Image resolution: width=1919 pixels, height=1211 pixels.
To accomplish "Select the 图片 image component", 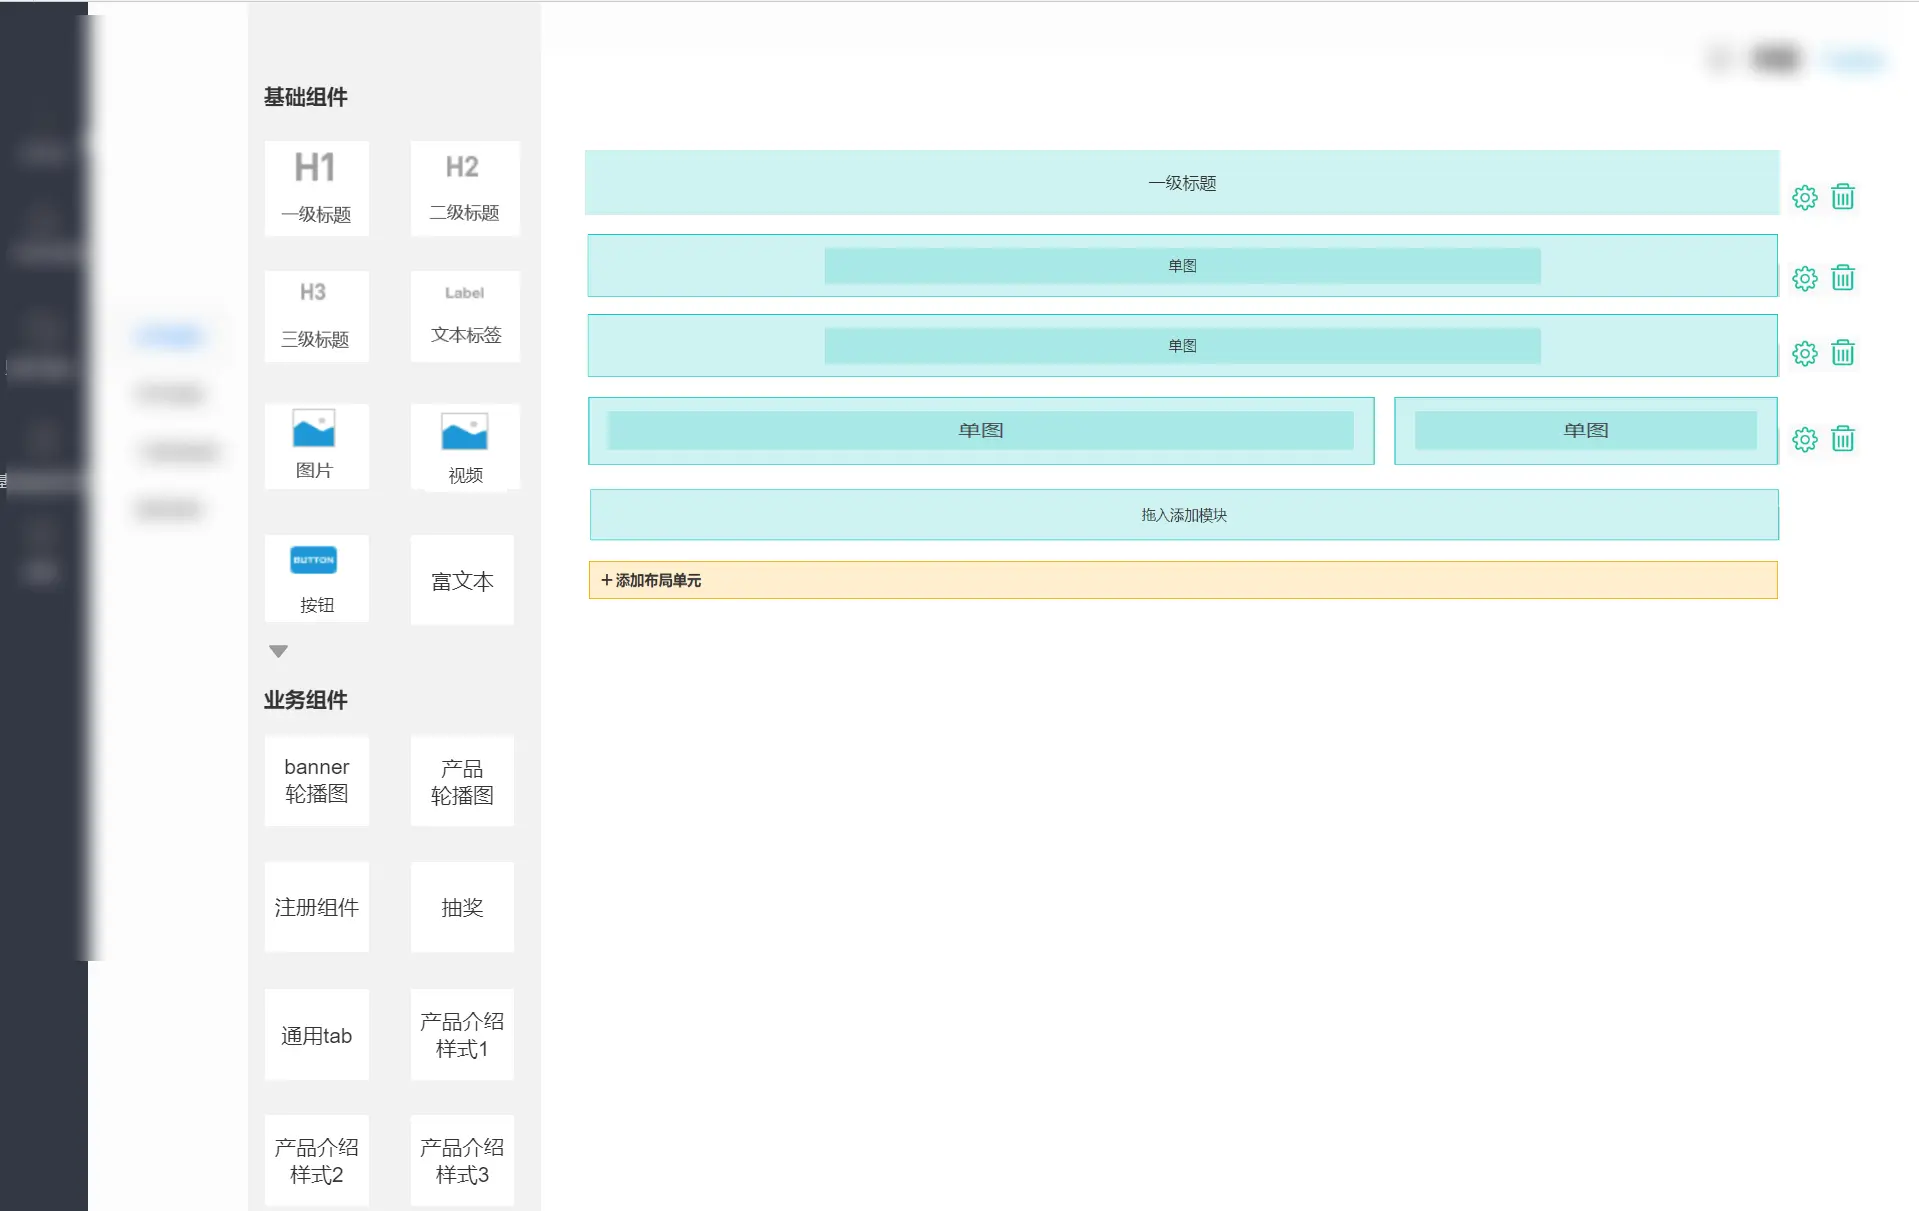I will [316, 446].
